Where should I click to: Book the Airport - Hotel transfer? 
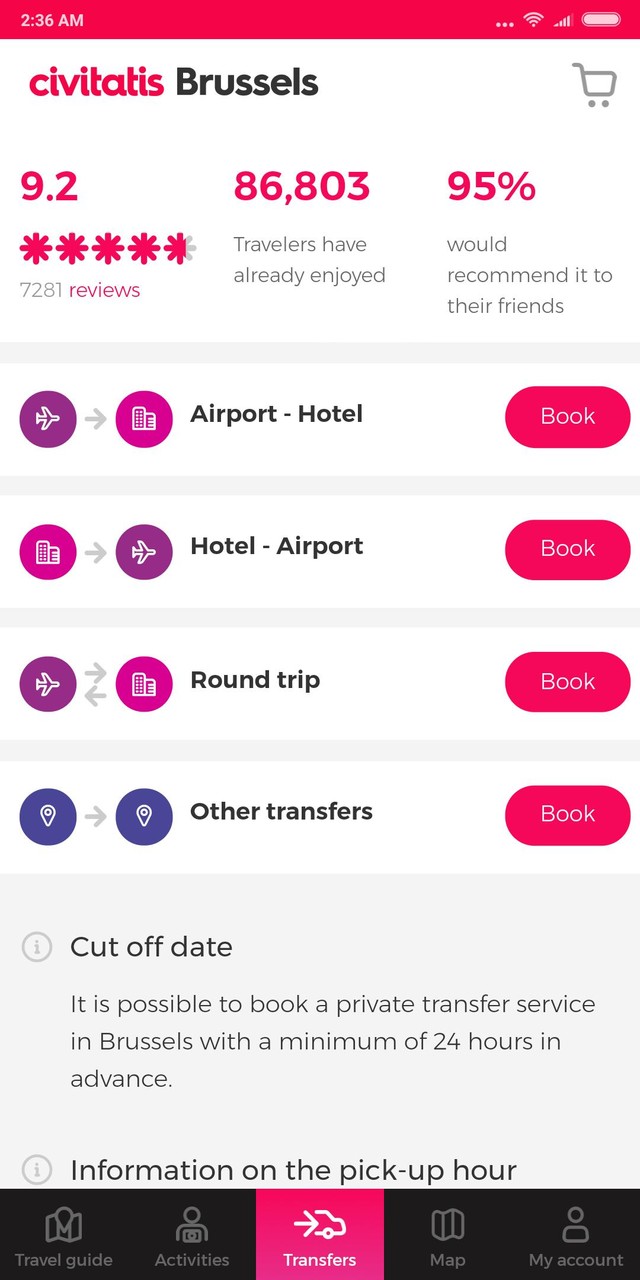pos(567,417)
